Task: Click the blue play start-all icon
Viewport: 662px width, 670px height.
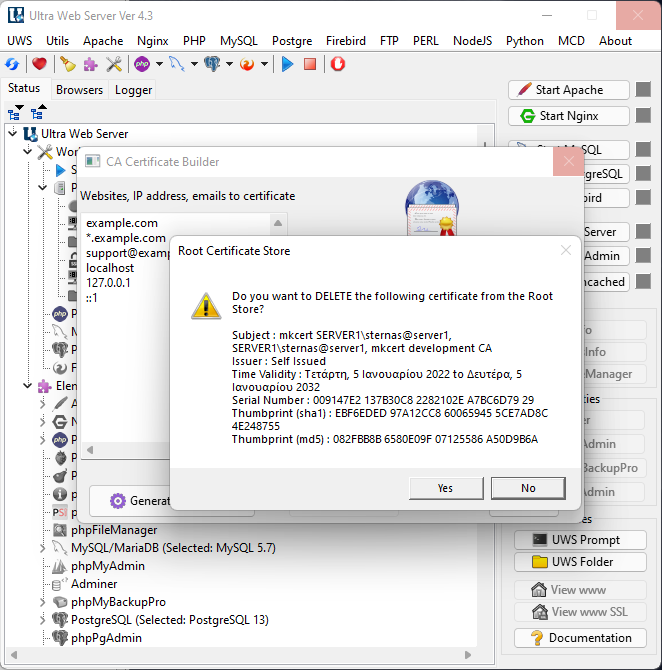Action: [x=288, y=65]
